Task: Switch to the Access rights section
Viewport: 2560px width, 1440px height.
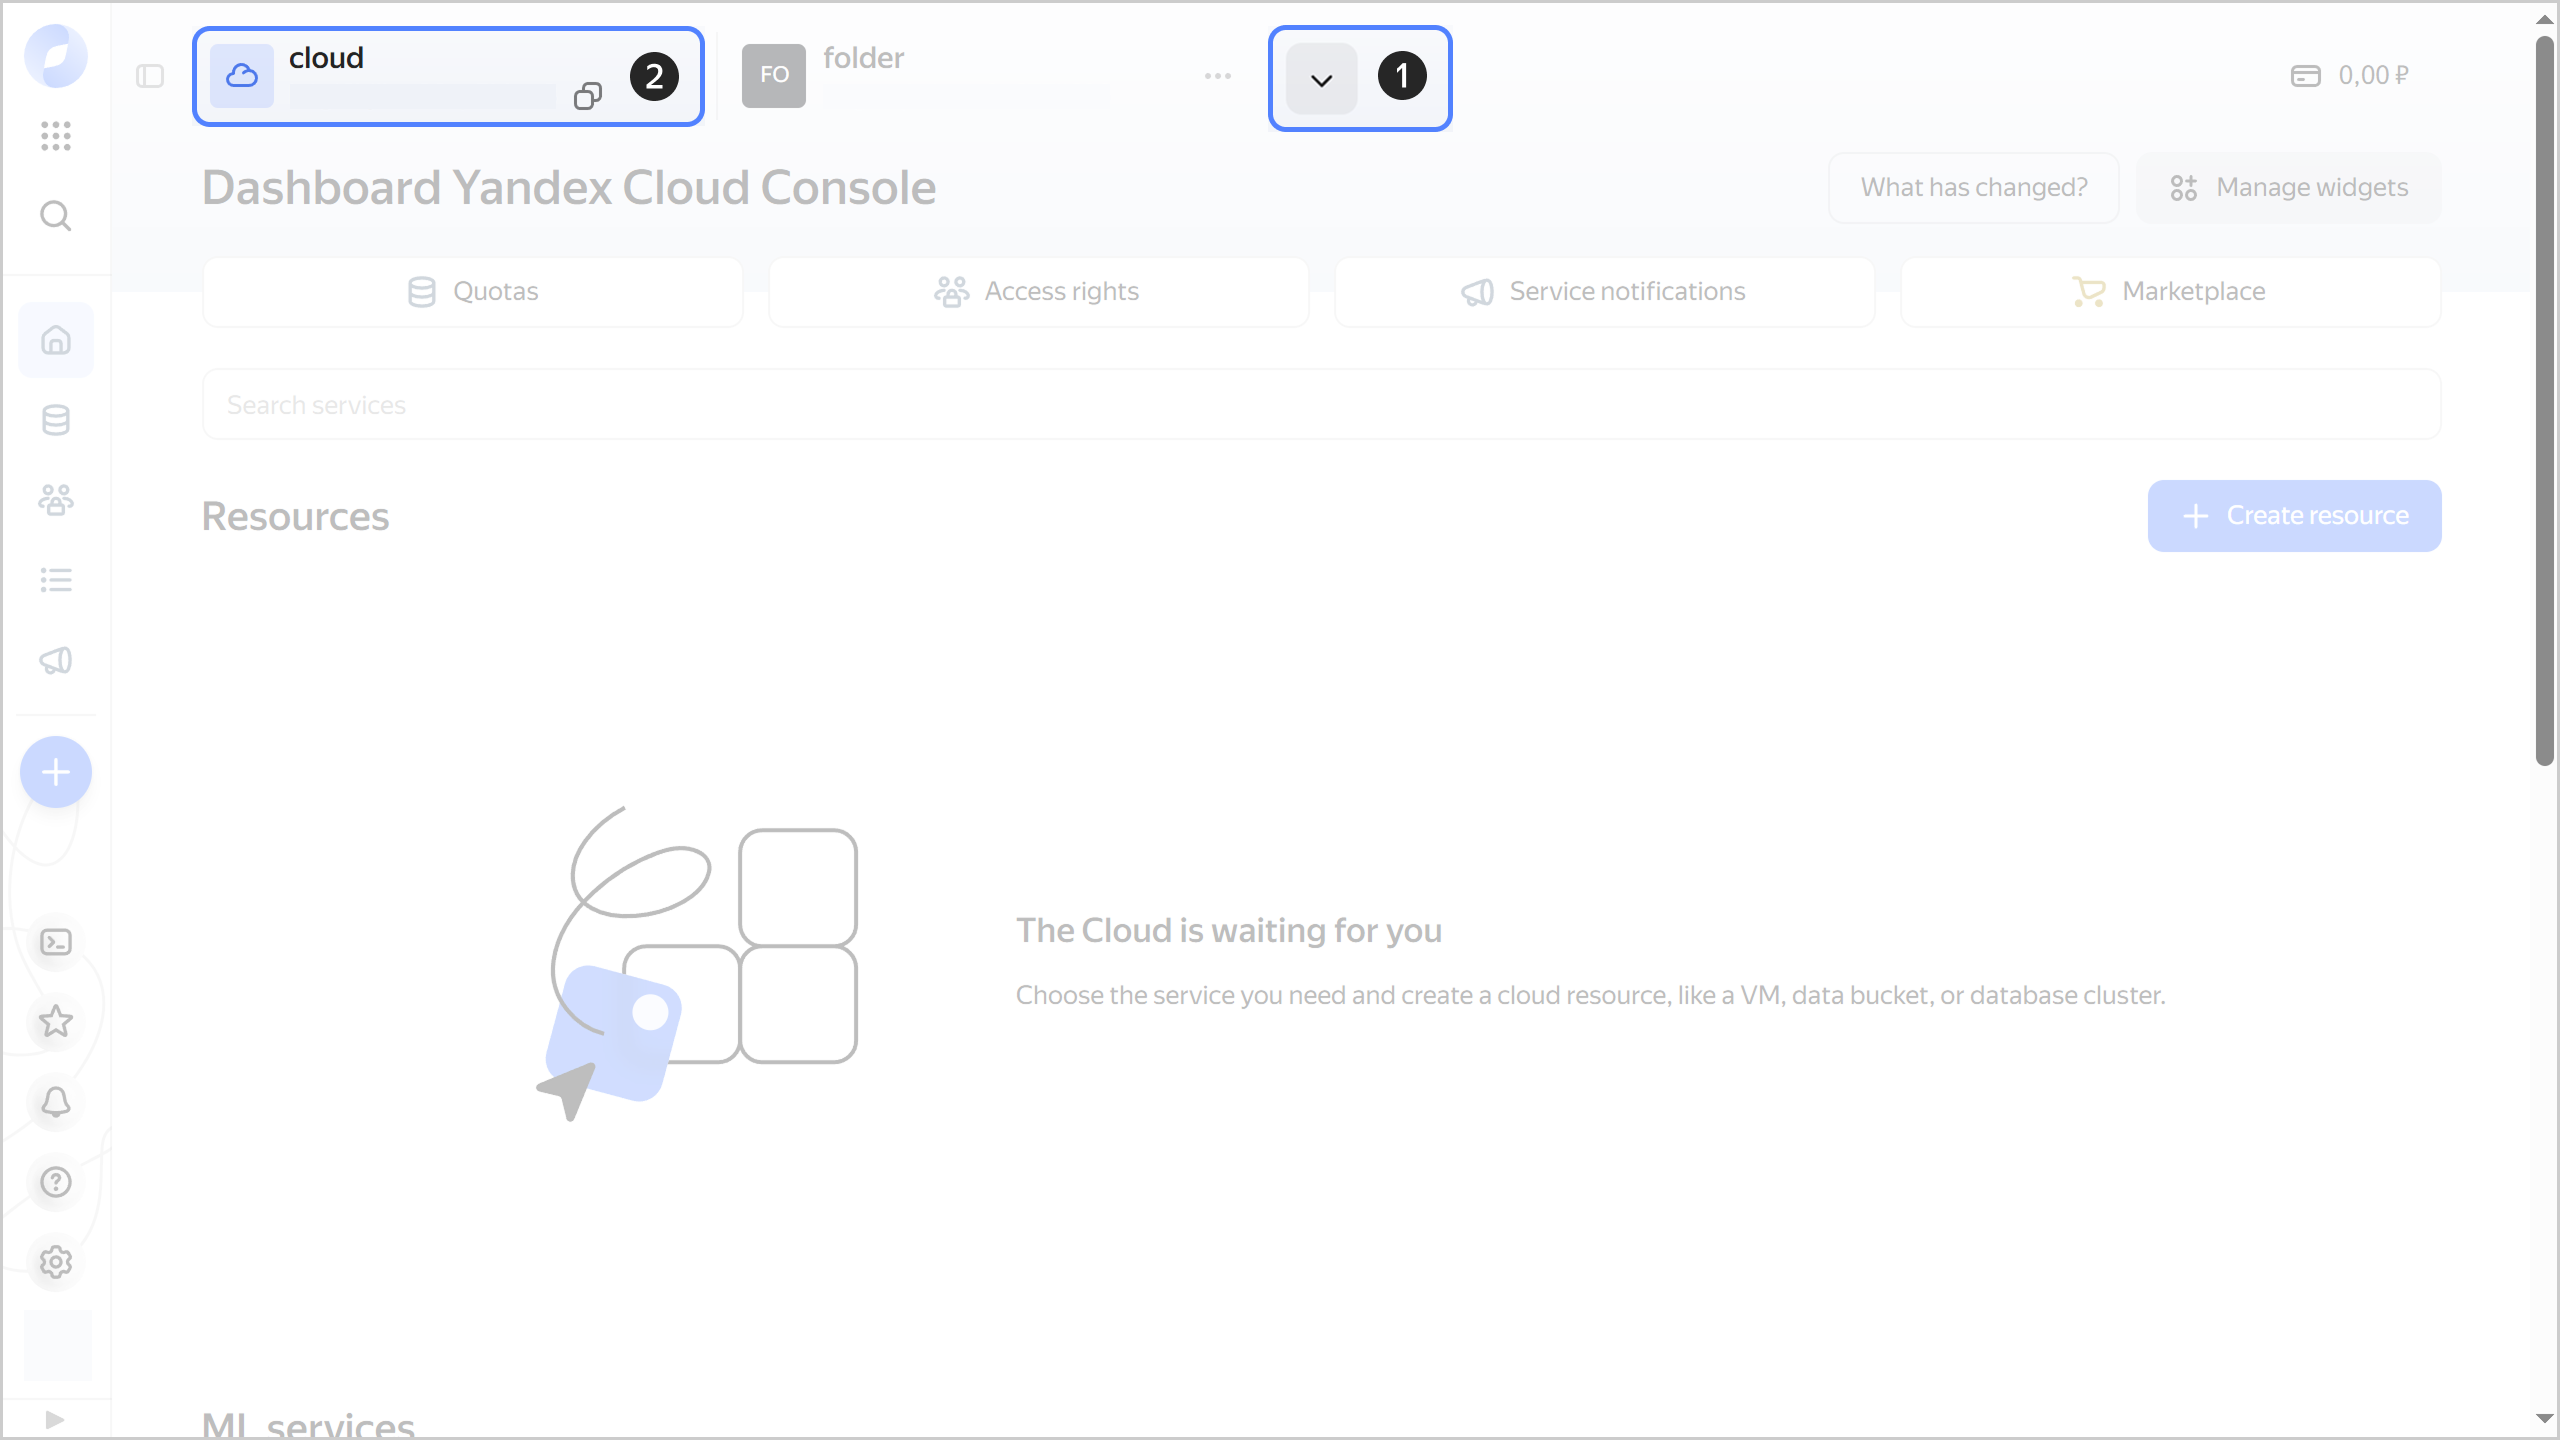Action: 1038,291
